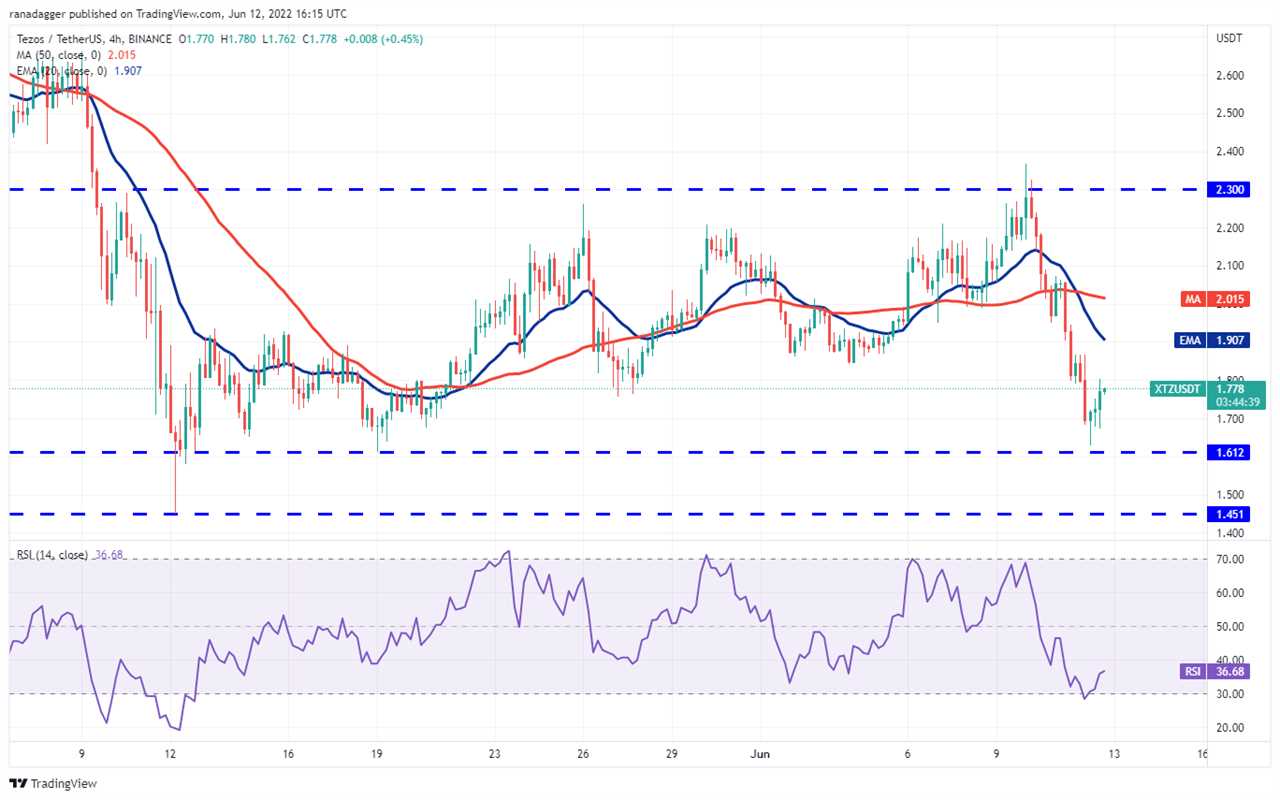Image resolution: width=1280 pixels, height=800 pixels.
Task: Click the 23 date on the time axis
Action: (x=494, y=755)
